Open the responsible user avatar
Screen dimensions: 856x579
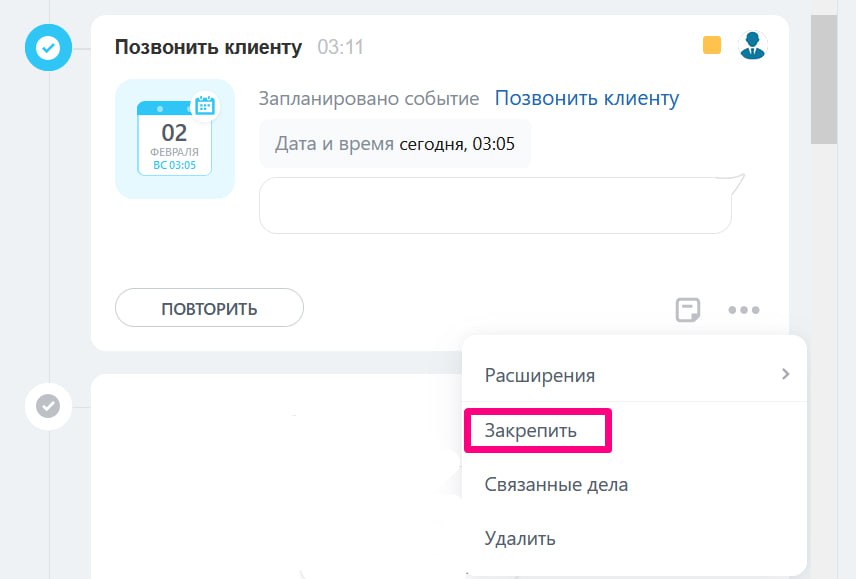tap(751, 45)
